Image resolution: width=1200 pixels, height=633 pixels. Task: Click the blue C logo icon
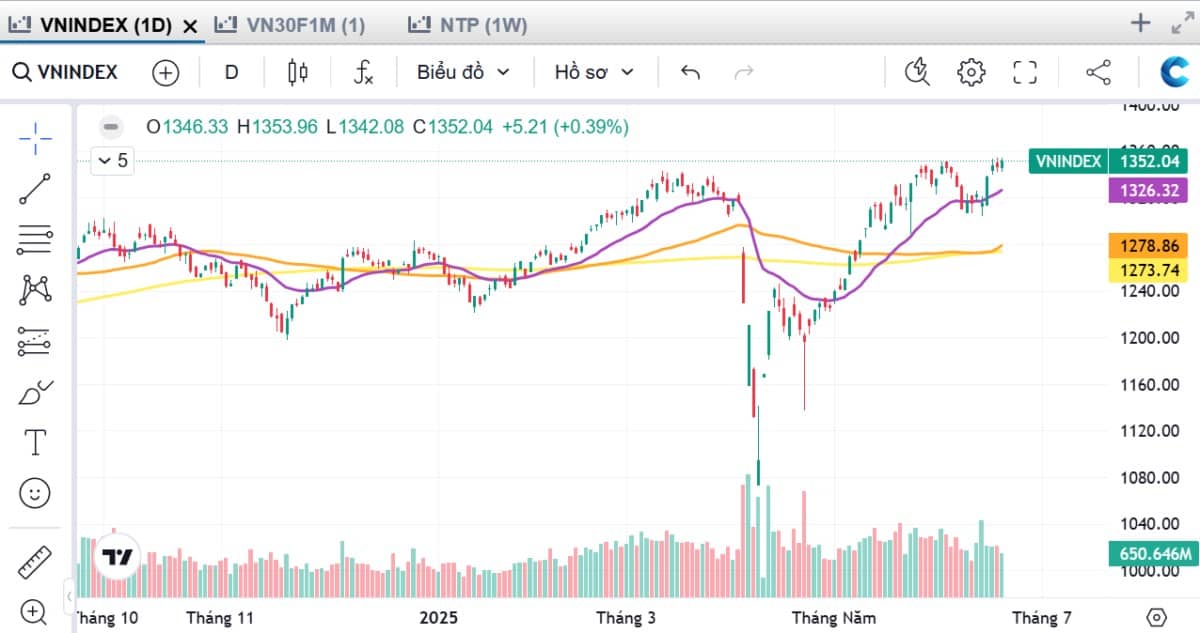[1174, 71]
